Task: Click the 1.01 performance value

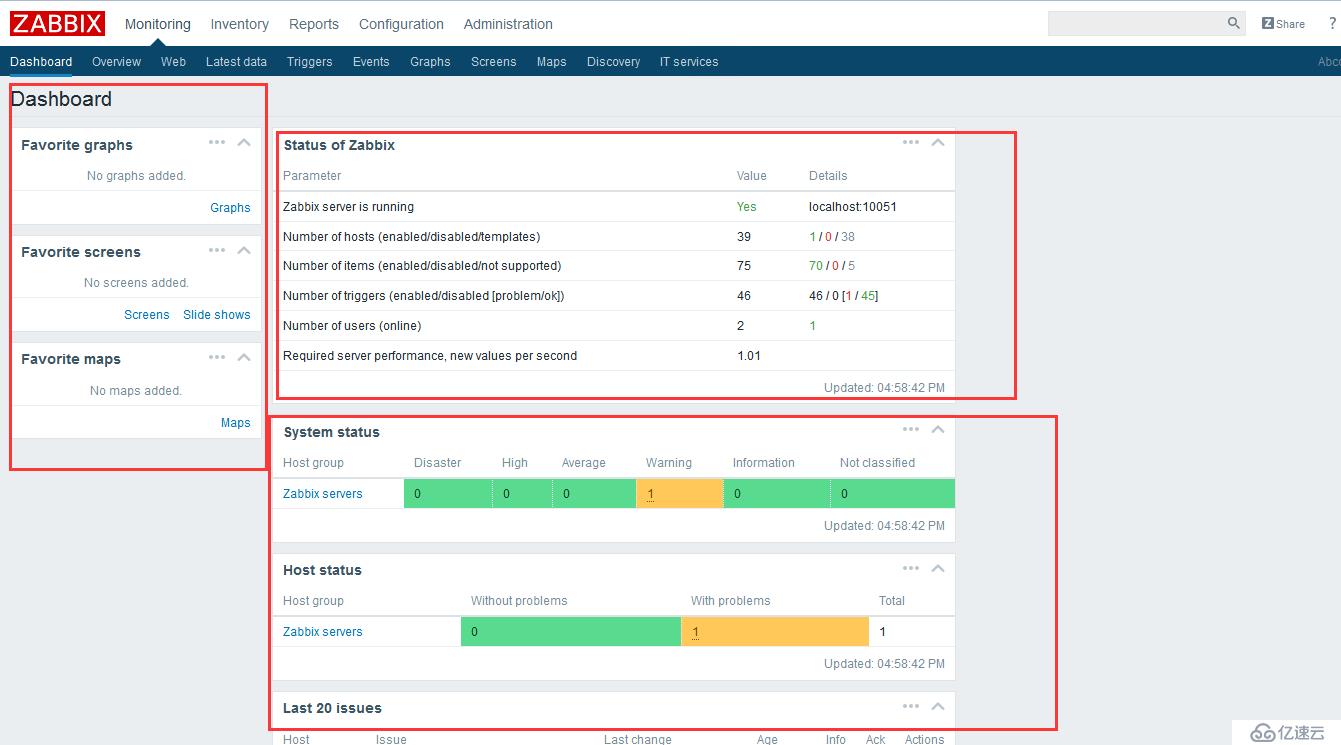Action: click(749, 356)
